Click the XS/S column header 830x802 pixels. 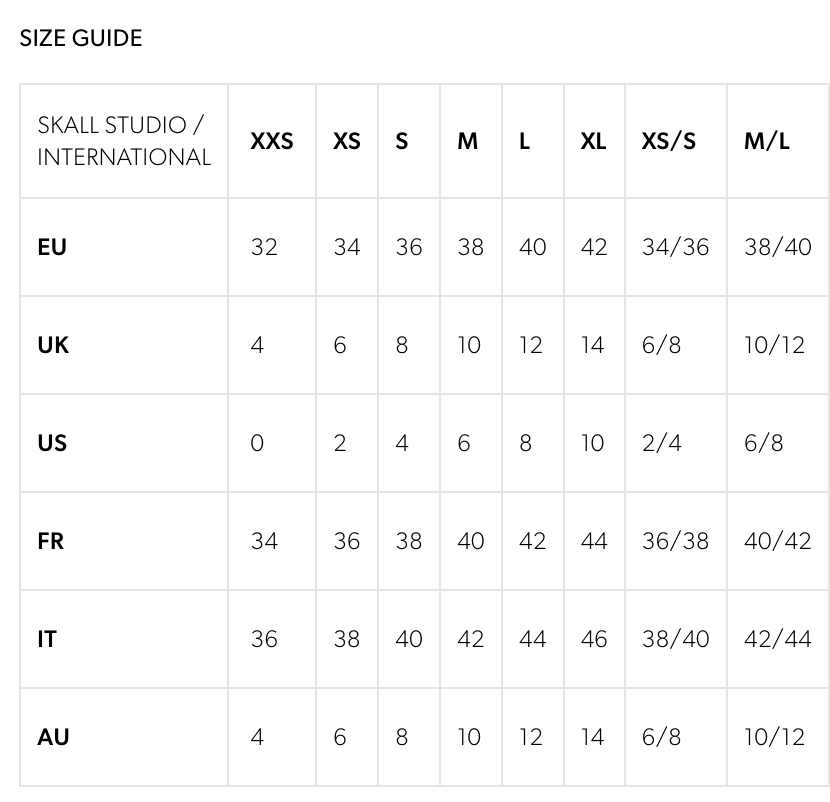point(669,141)
